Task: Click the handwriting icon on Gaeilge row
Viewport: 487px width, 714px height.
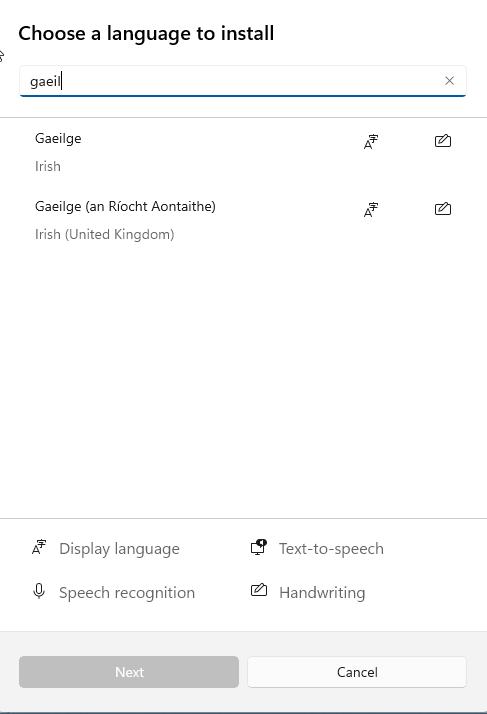Action: tap(443, 141)
